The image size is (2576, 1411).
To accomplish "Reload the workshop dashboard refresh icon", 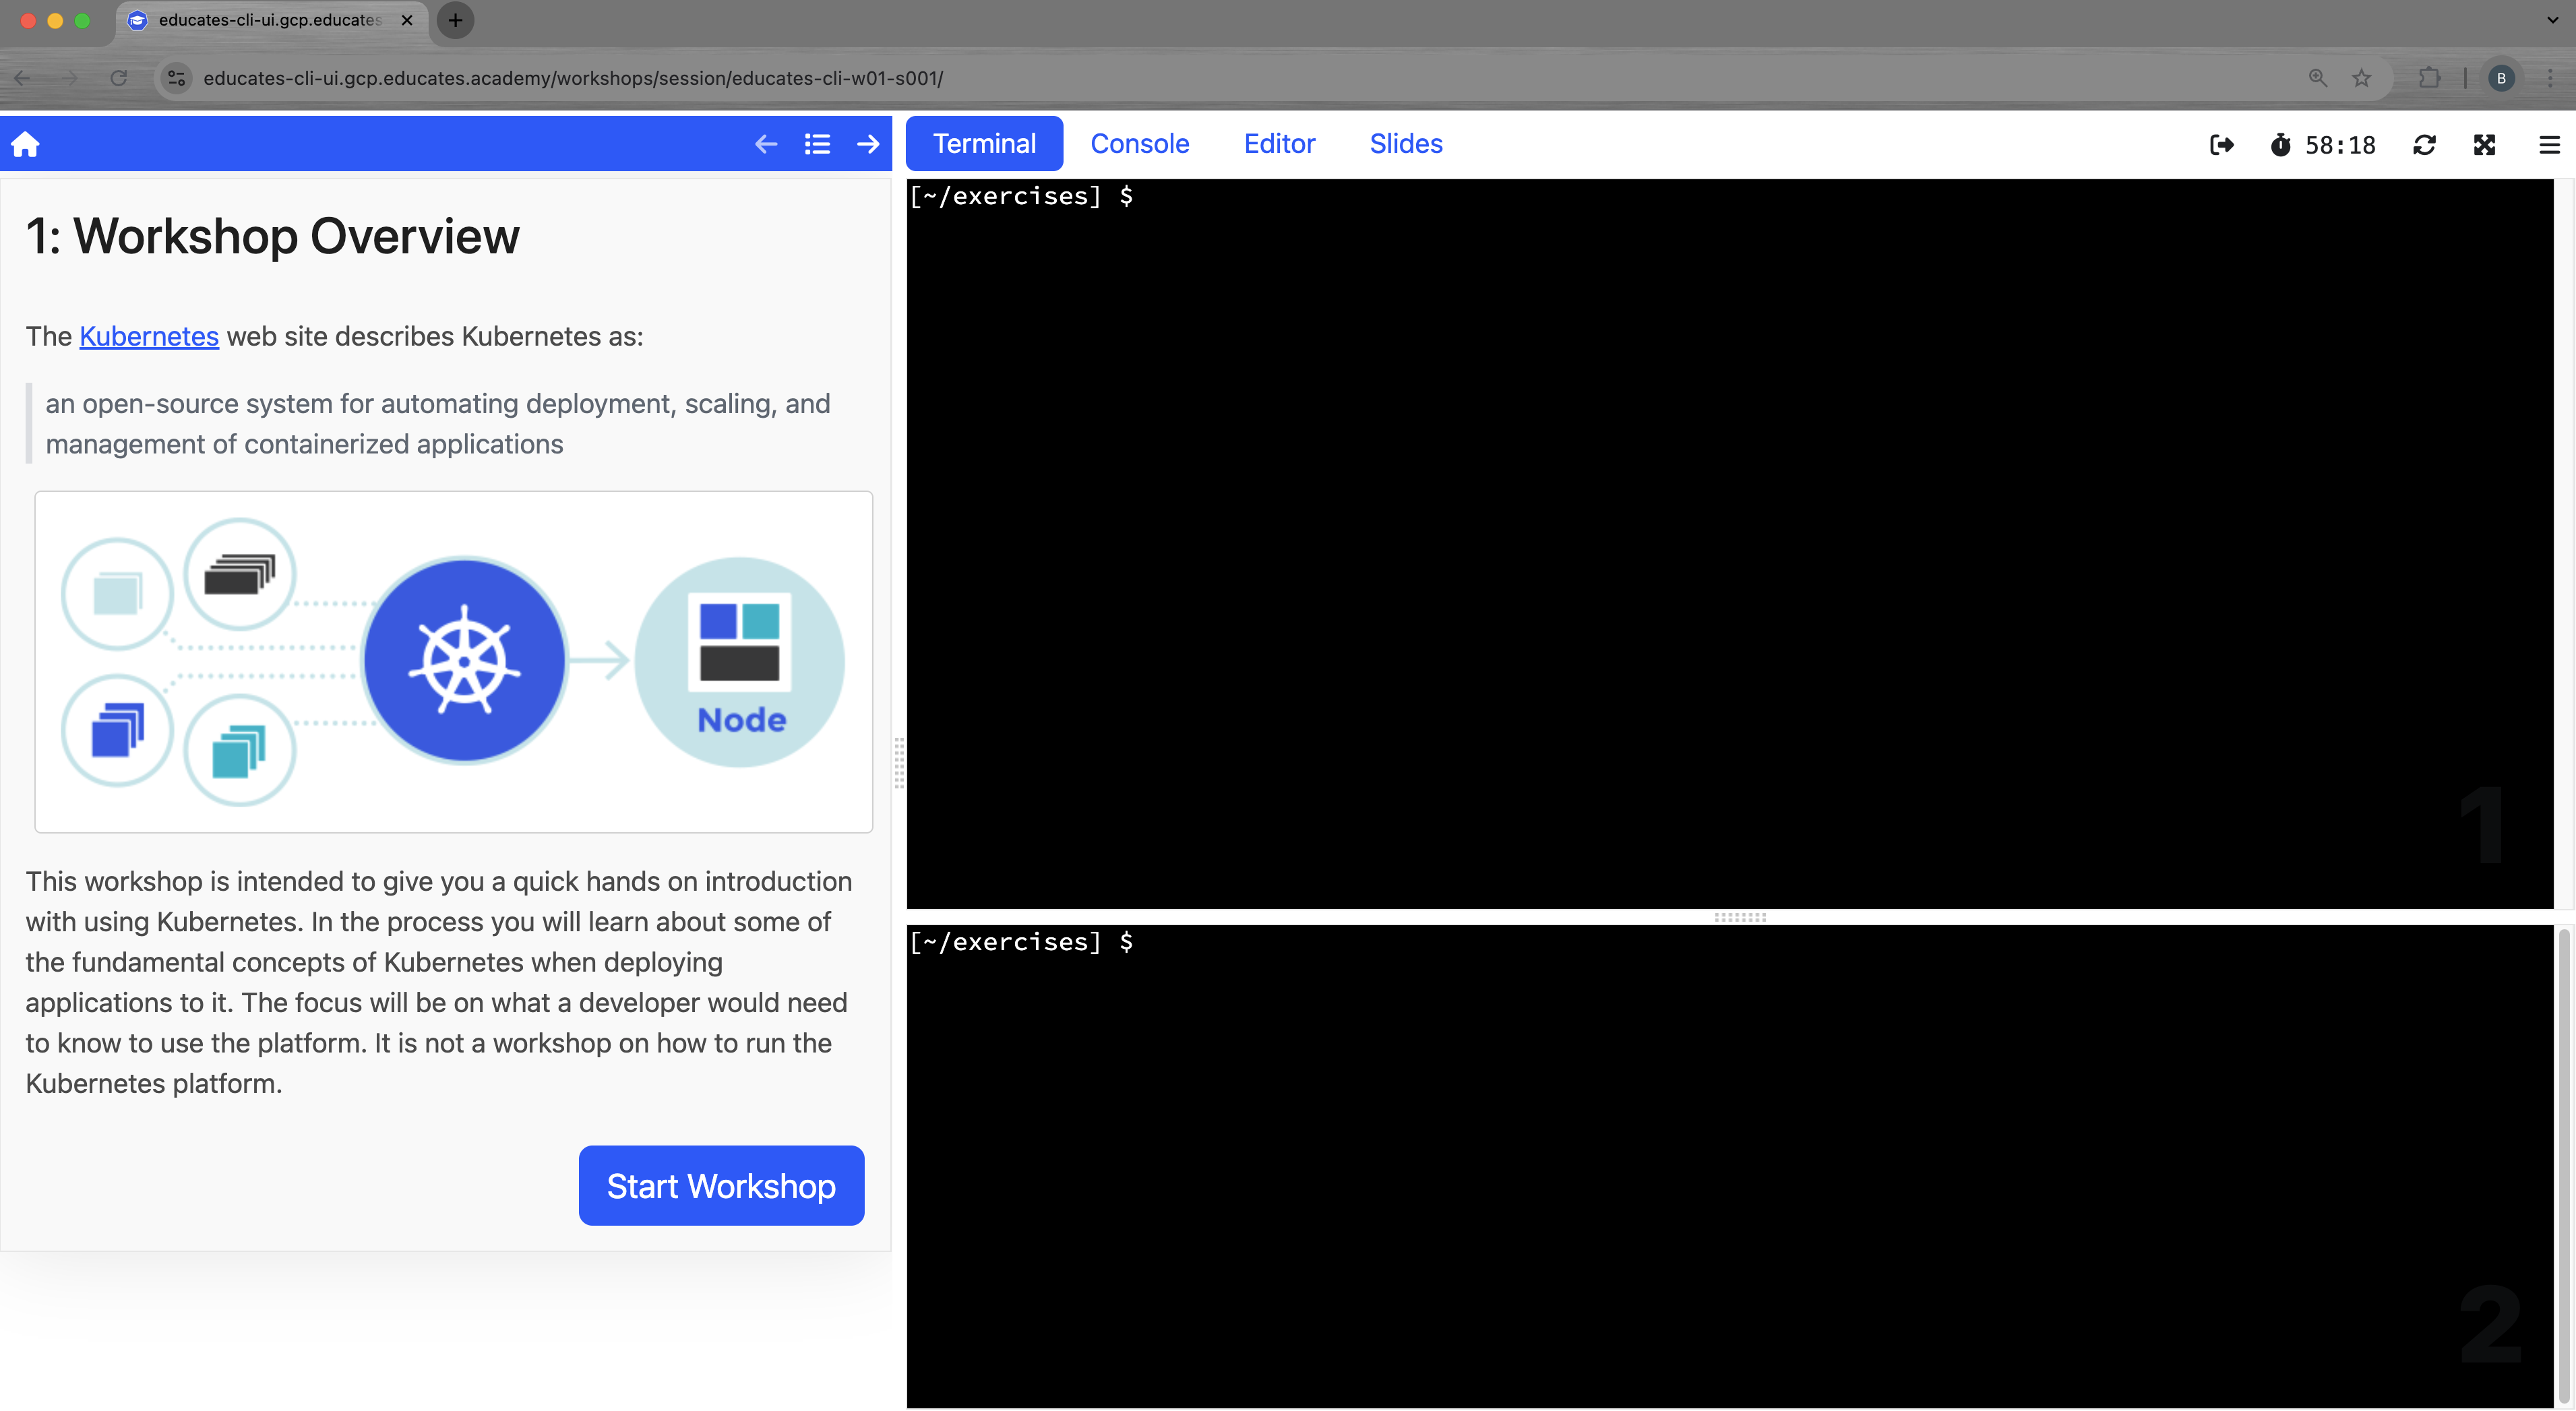I will click(2424, 146).
